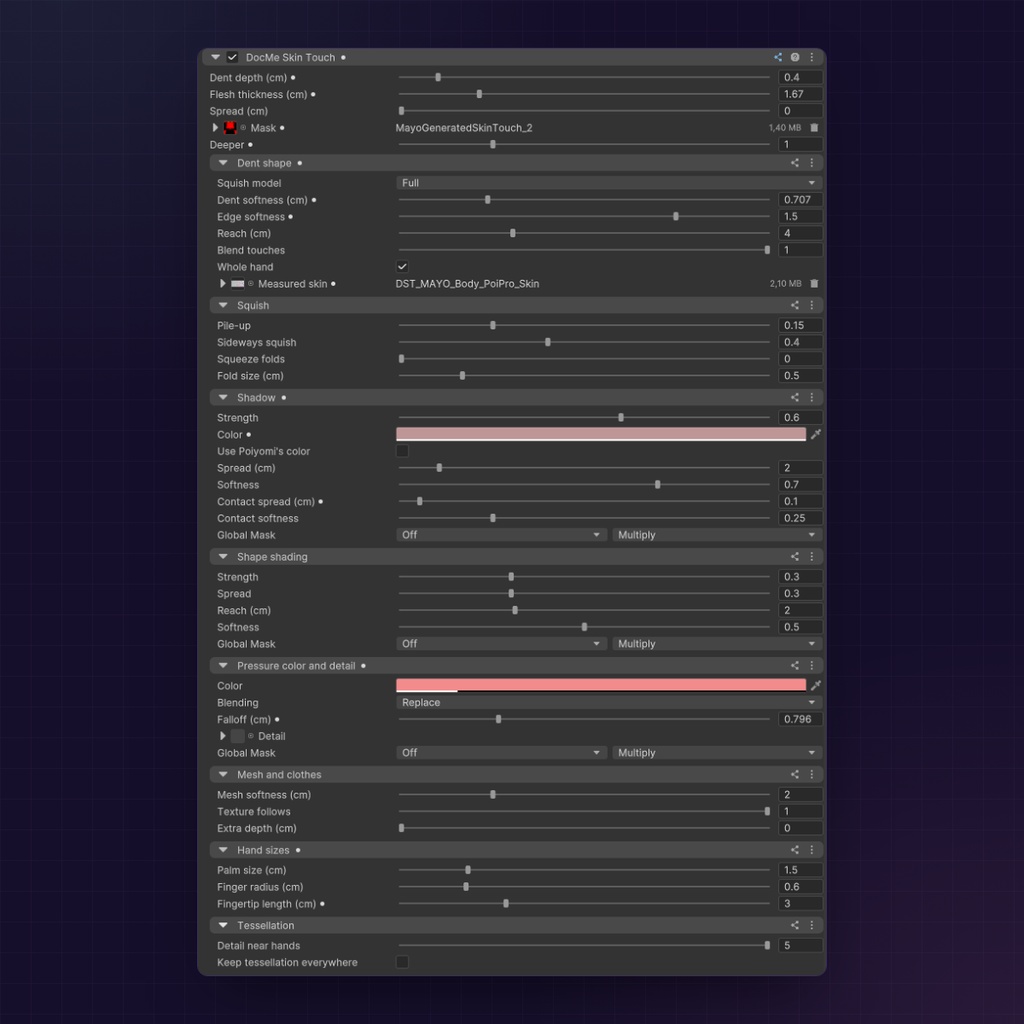Open more options for Shape shading section
The width and height of the screenshot is (1024, 1024).
pyautogui.click(x=812, y=557)
